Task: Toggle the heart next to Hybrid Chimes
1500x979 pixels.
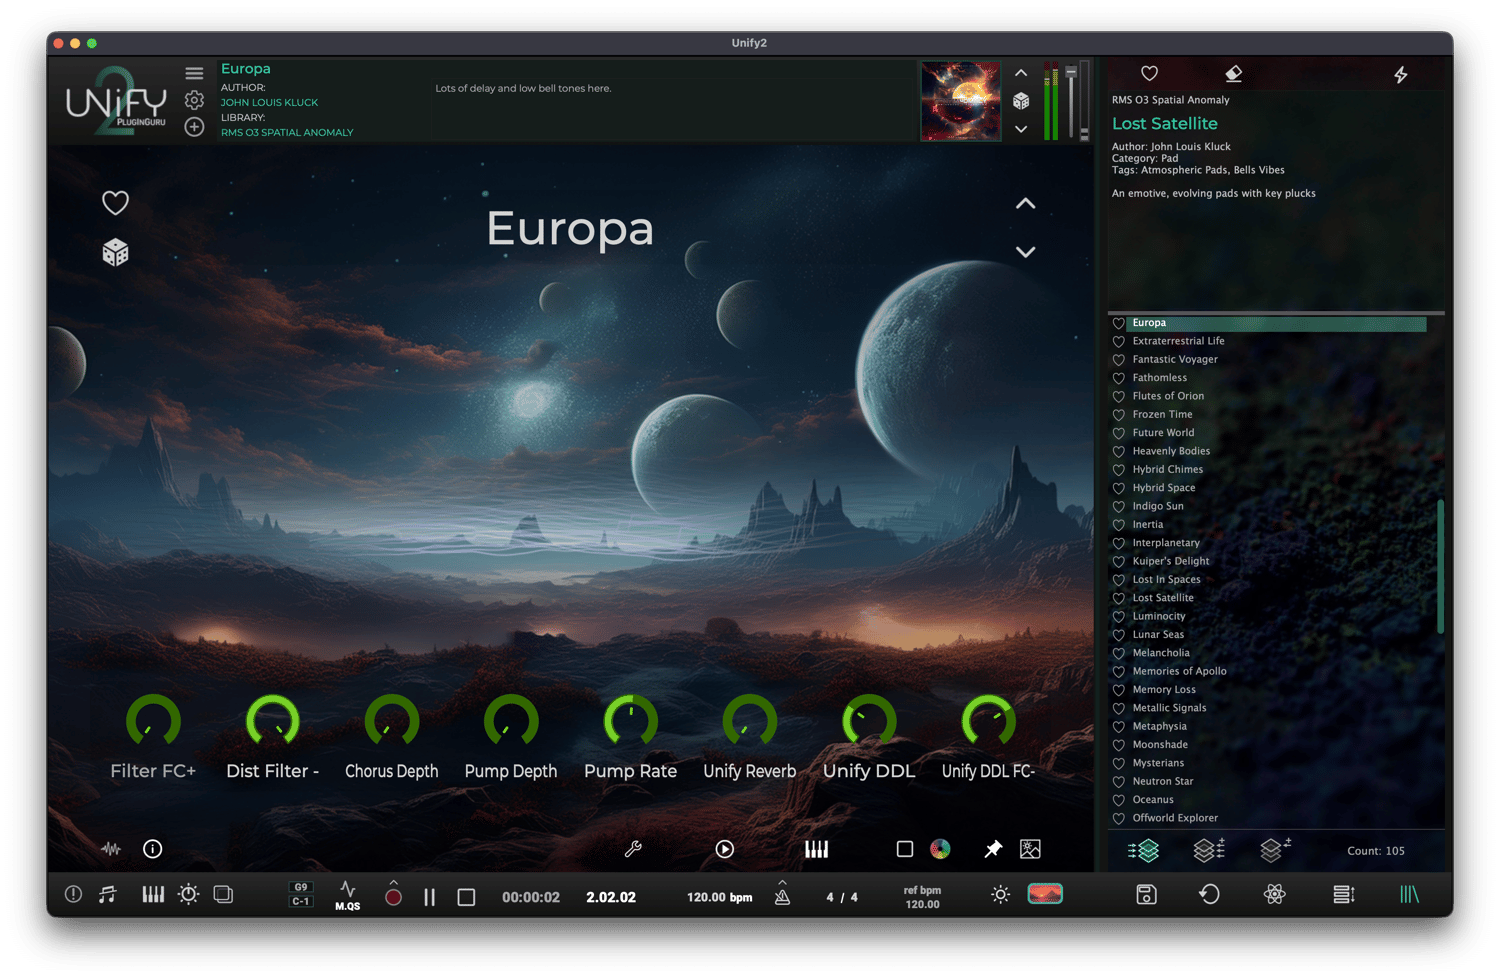Action: point(1119,470)
